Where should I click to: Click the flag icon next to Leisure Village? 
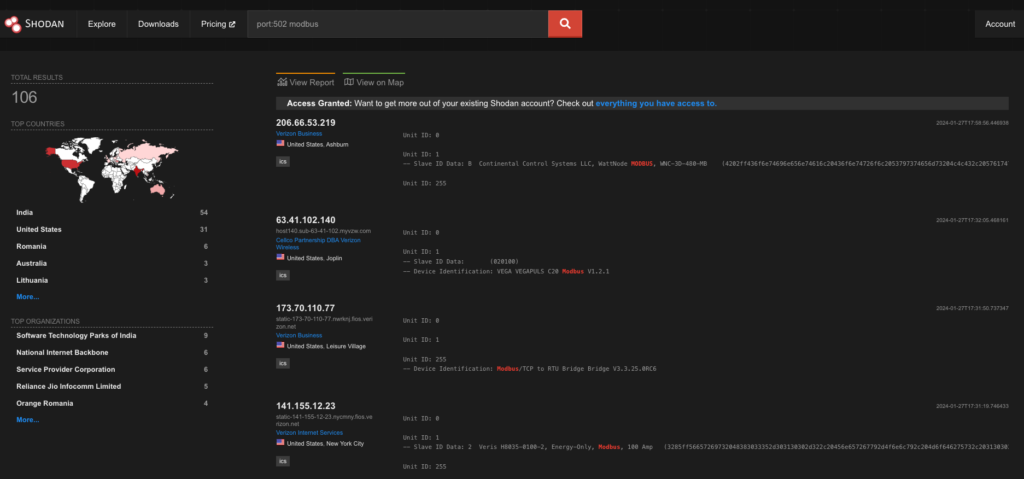280,345
